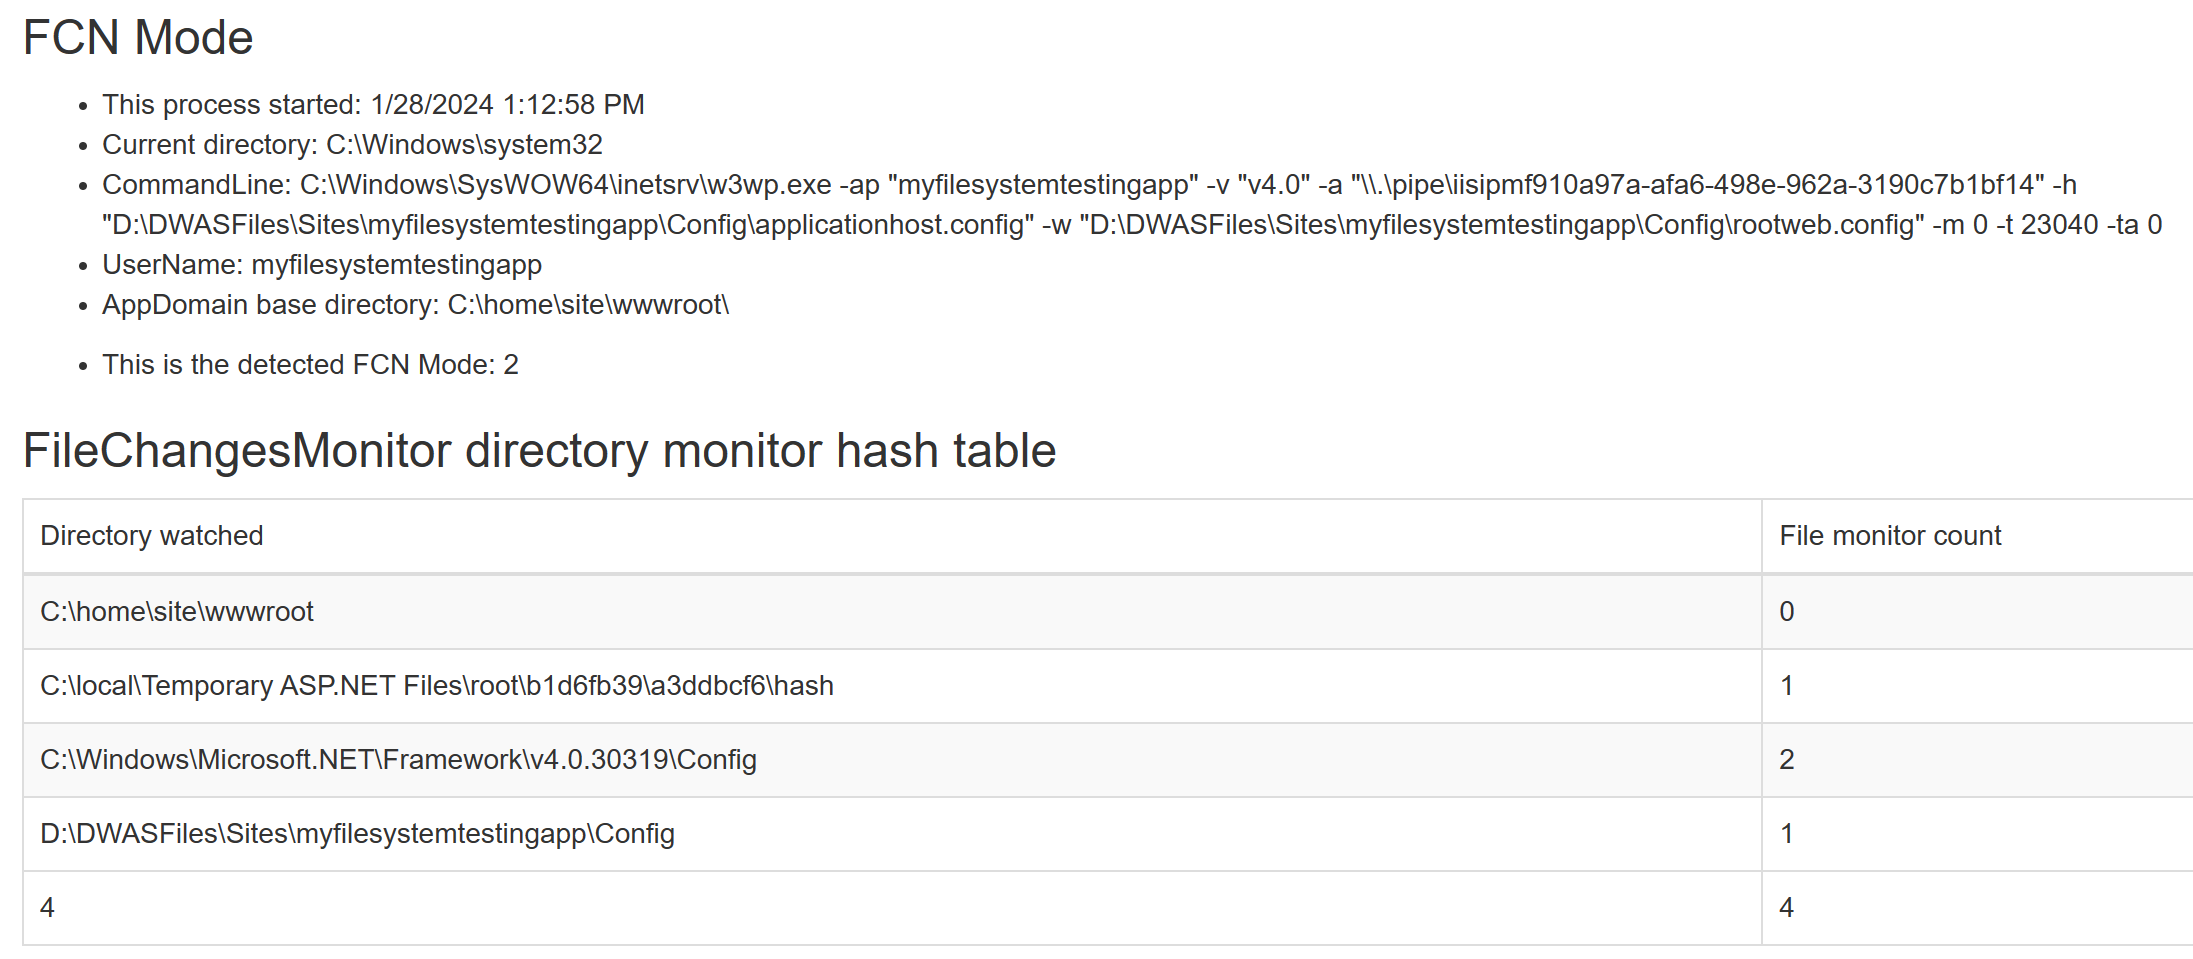
Task: Select the Framework v4.0.30319 Config row
Action: (x=1108, y=760)
